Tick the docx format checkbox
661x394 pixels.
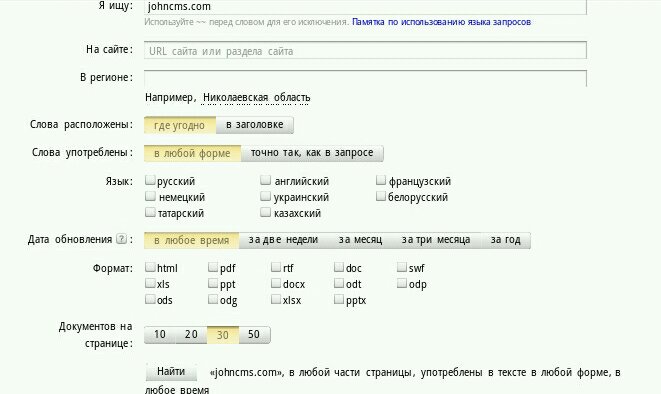click(x=276, y=283)
